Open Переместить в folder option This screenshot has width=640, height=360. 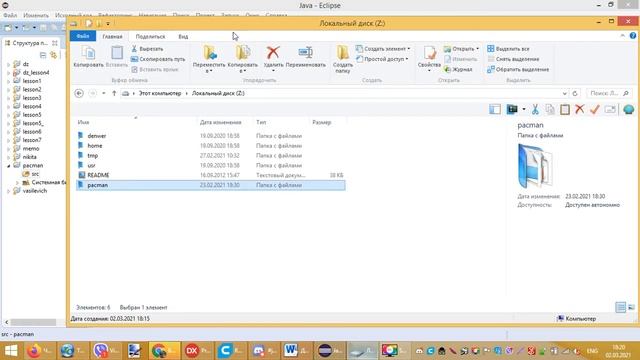pos(209,59)
